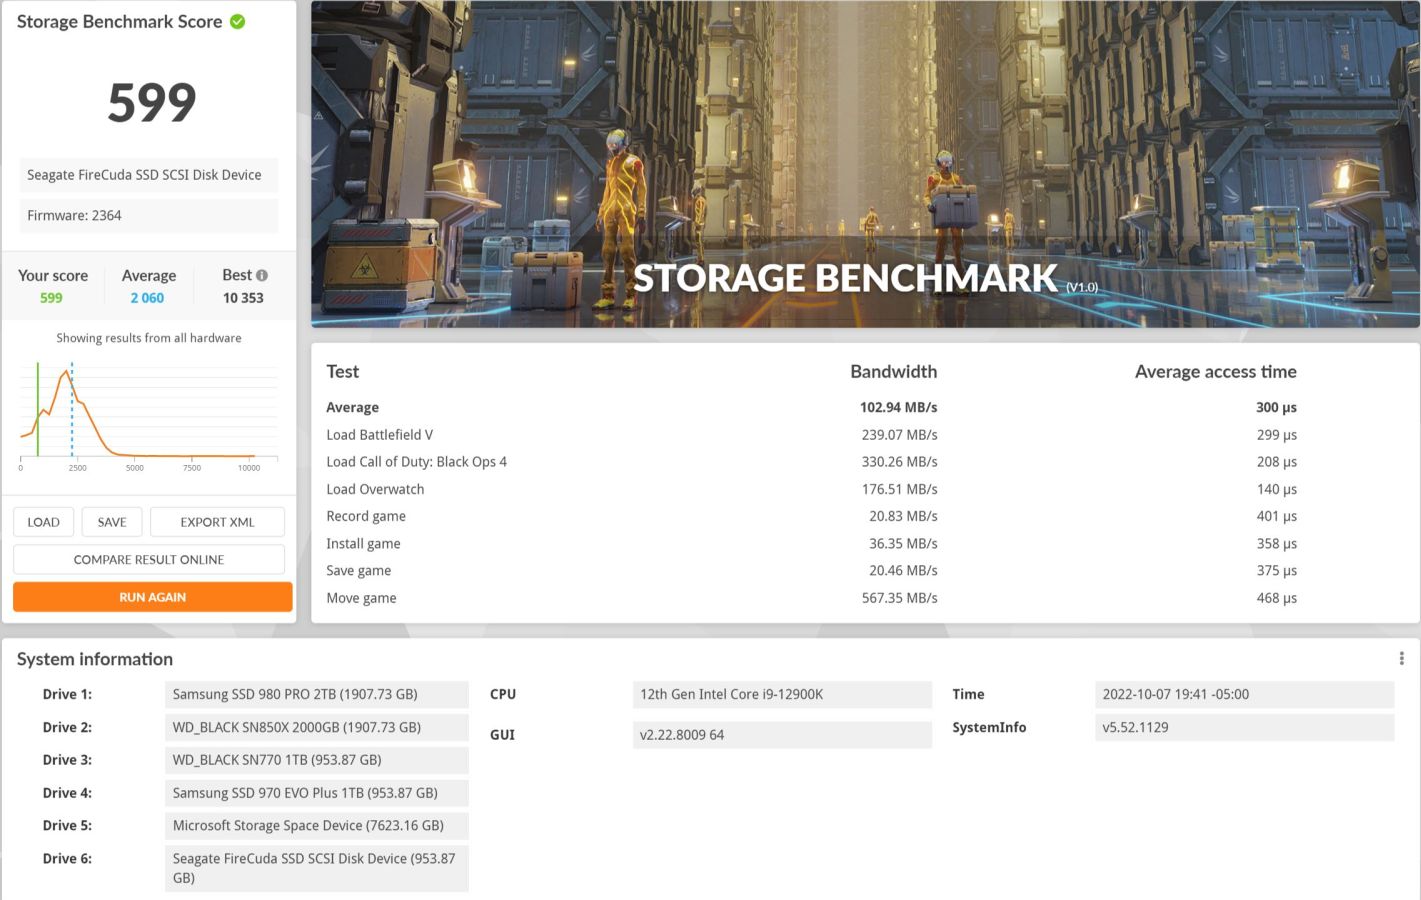Click the Best score value 10 353
Viewport: 1421px width, 900px height.
tap(243, 298)
